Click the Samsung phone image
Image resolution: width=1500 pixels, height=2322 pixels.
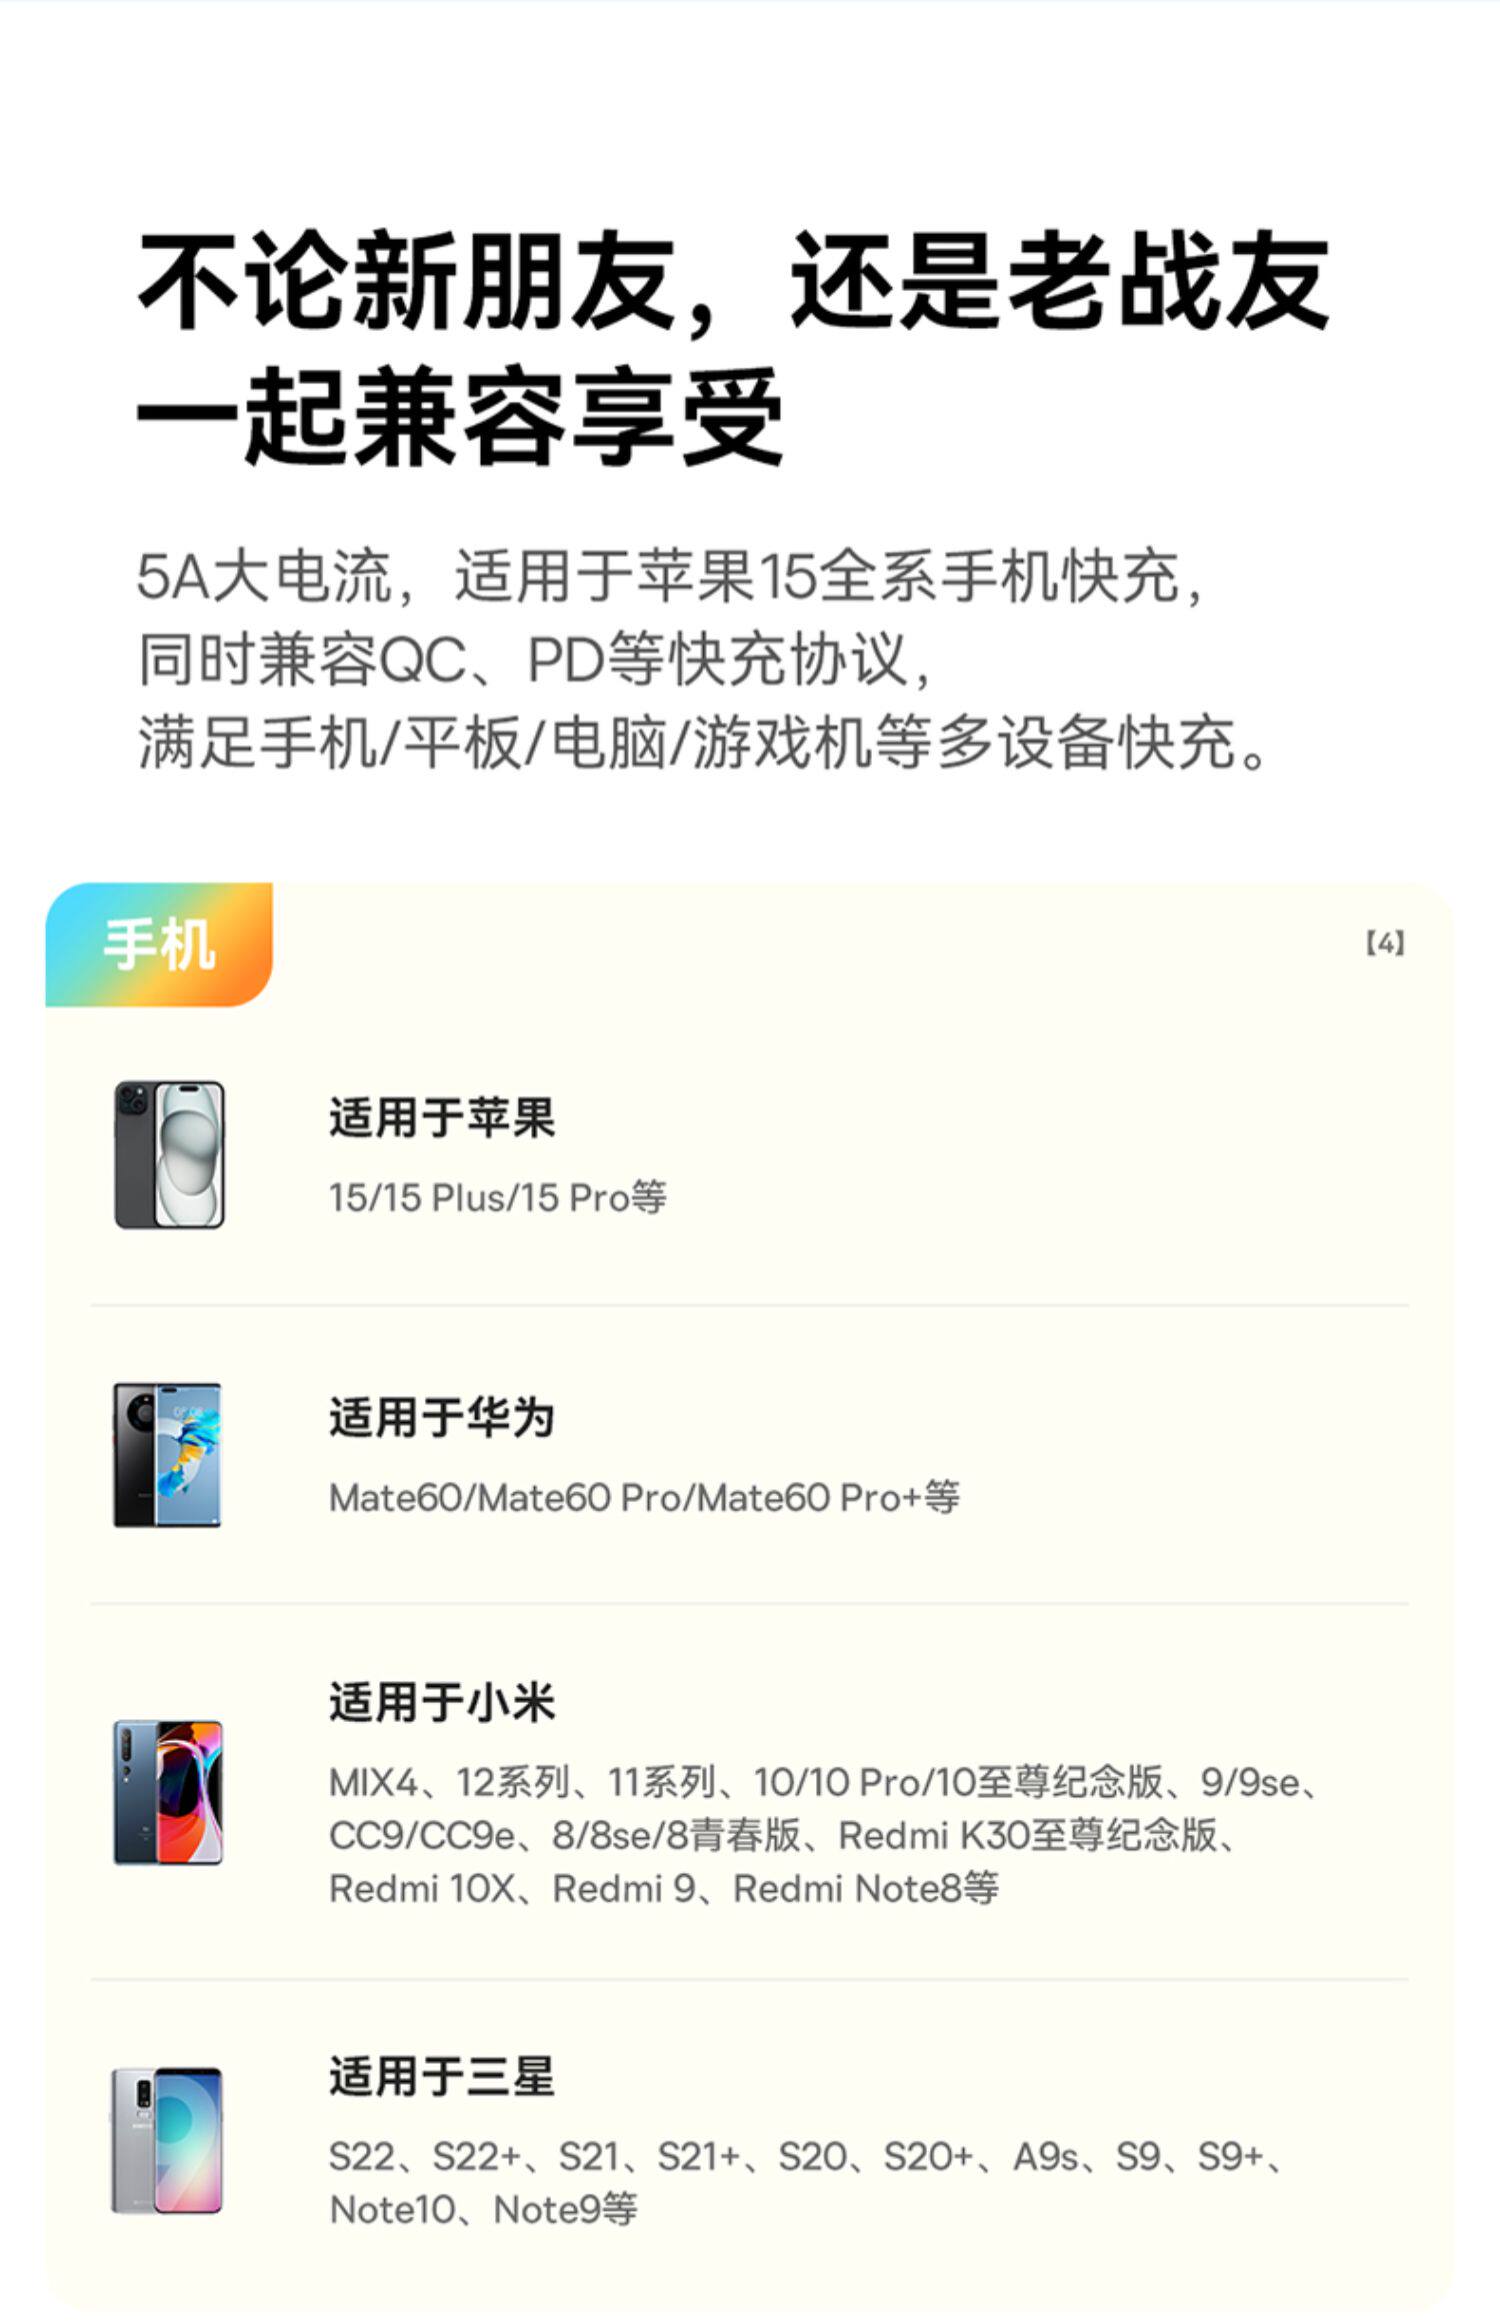166,2140
